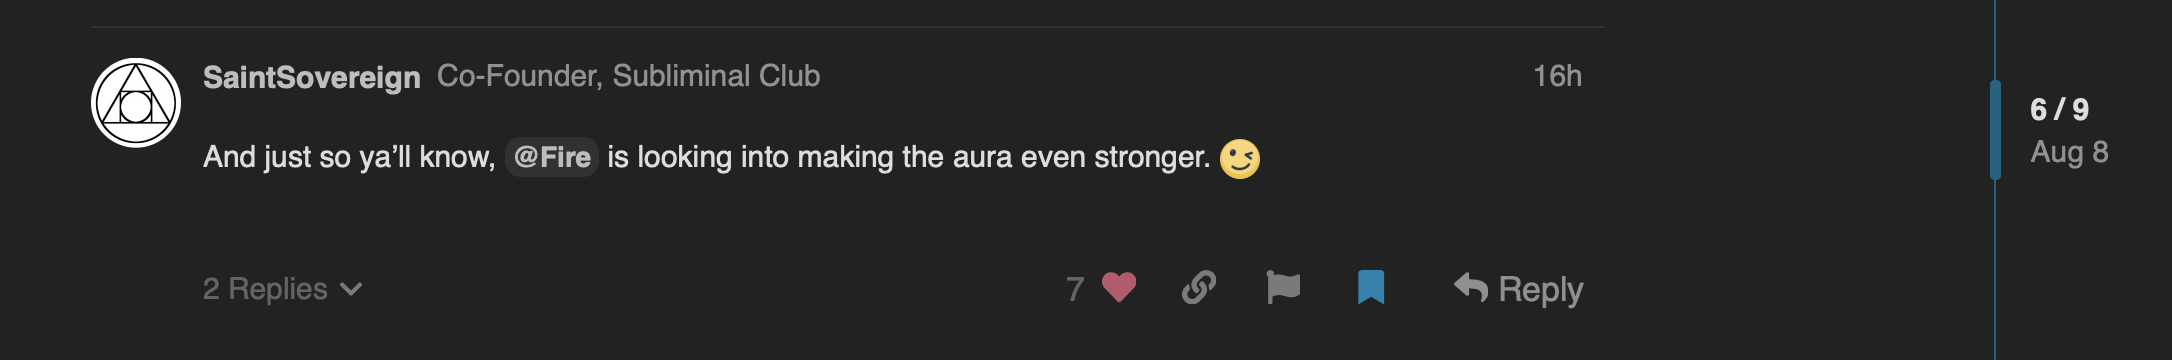Click the chevron beside 2 Replies

(x=351, y=290)
